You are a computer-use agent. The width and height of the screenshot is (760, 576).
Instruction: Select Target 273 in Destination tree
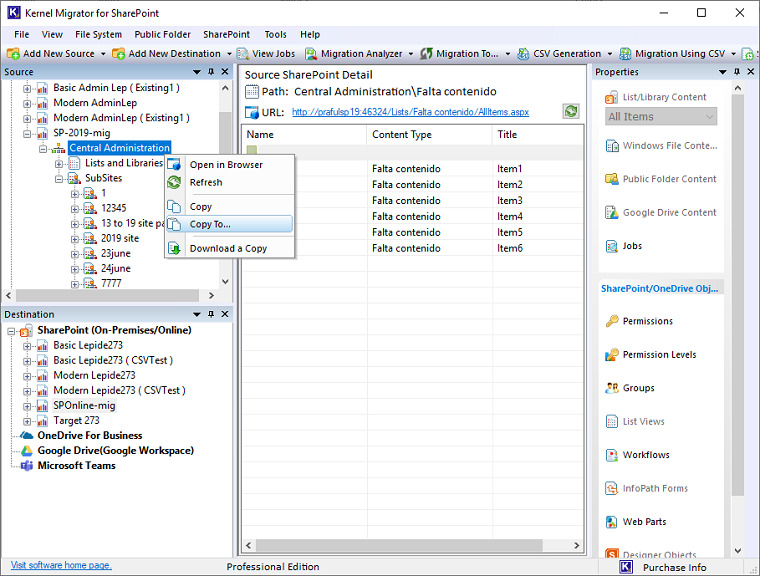coord(76,420)
